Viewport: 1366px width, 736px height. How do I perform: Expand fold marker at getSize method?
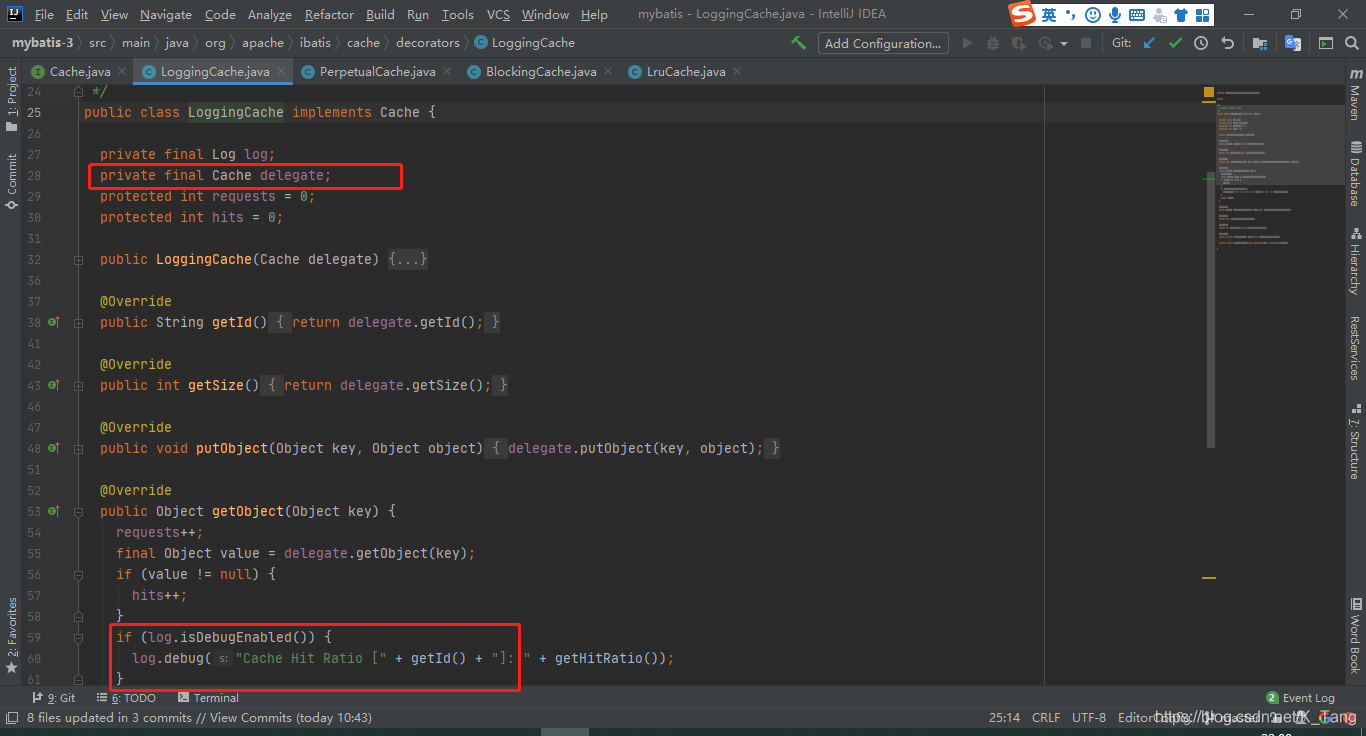point(78,385)
